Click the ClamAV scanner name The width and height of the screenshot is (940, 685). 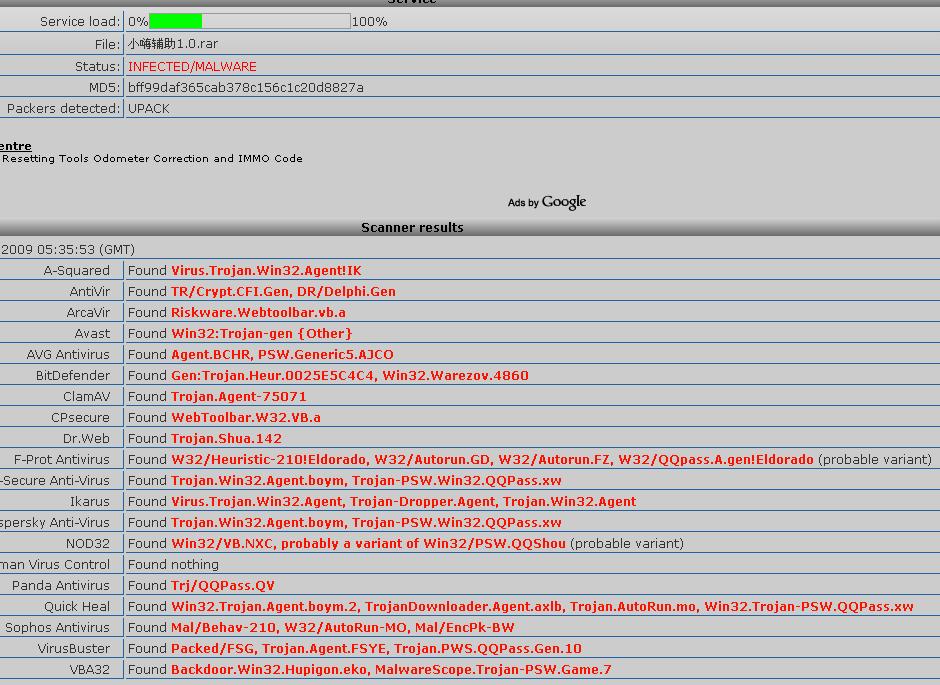click(87, 396)
